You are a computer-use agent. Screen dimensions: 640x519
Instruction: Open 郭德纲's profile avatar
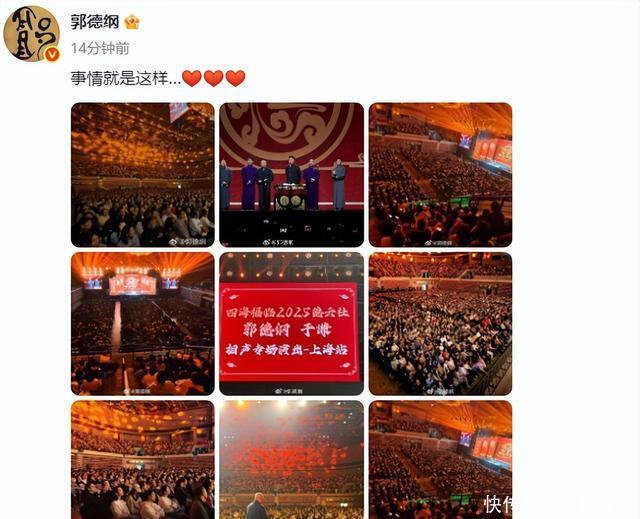tap(31, 34)
